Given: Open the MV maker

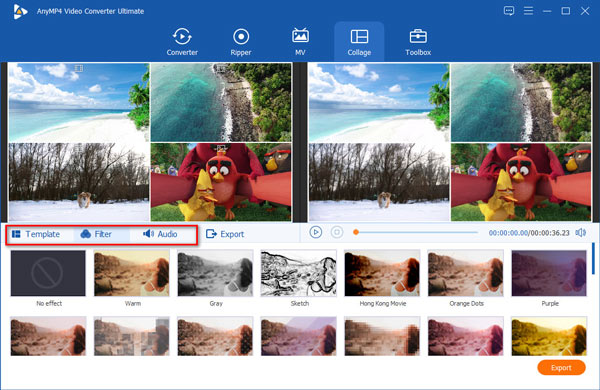Looking at the screenshot, I should [300, 42].
